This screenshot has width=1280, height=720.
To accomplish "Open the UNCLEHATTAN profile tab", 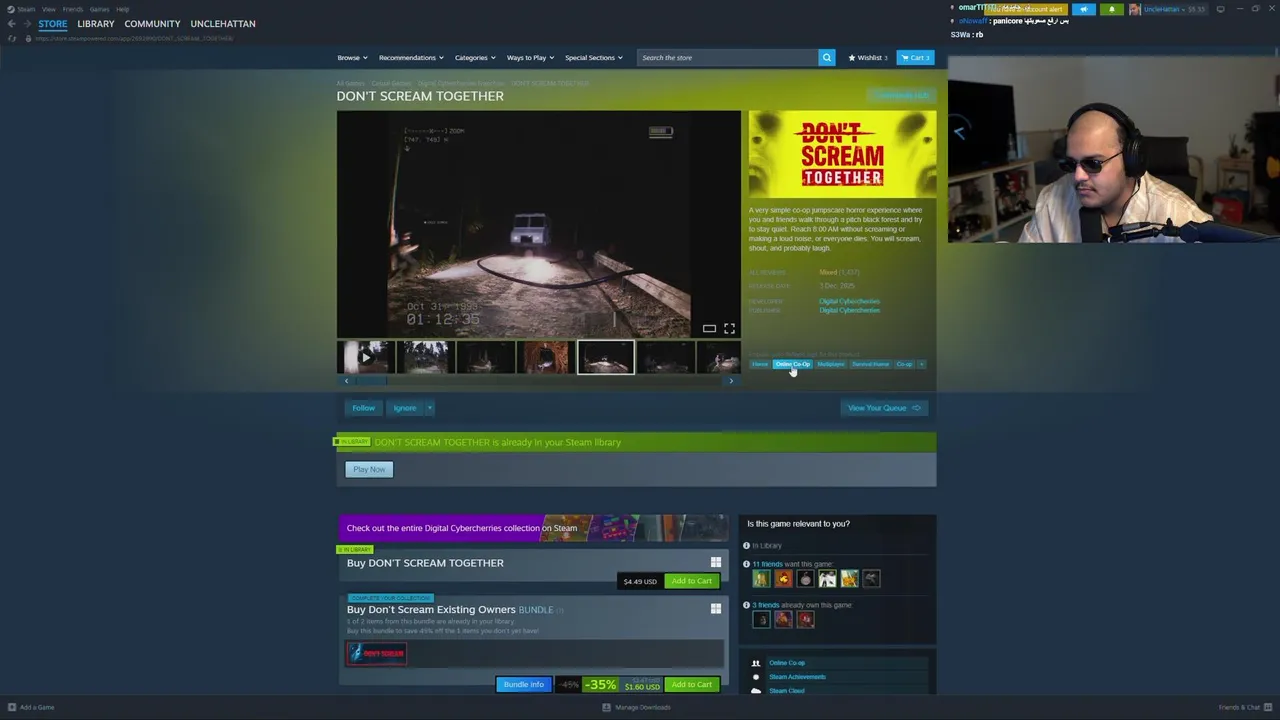I will 223,23.
